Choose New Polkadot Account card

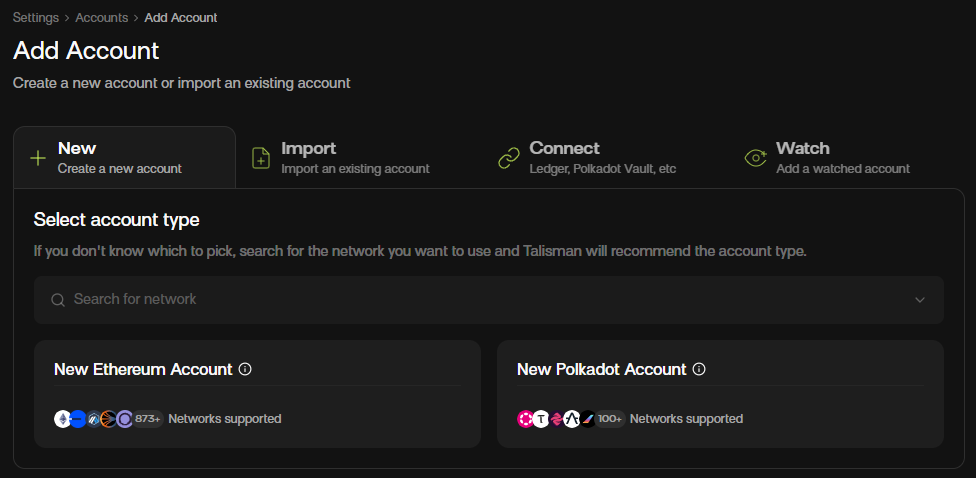coord(720,393)
